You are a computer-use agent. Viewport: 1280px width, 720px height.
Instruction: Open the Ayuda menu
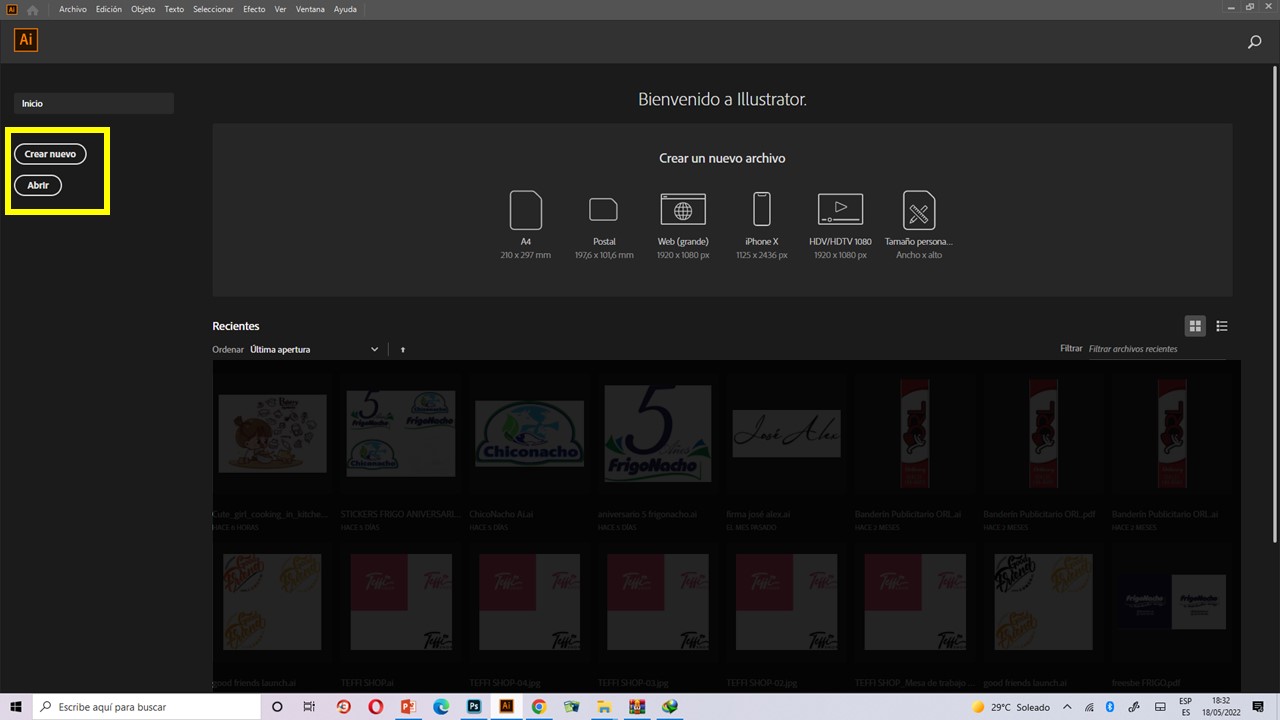pos(345,9)
